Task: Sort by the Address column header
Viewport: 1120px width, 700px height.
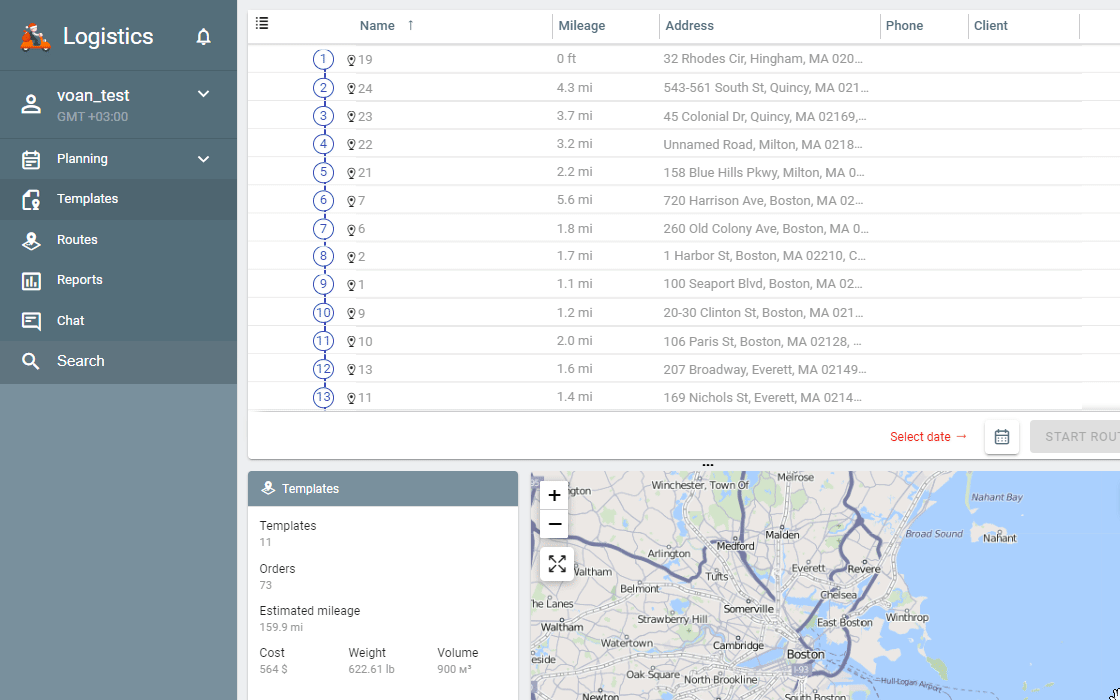Action: click(689, 26)
